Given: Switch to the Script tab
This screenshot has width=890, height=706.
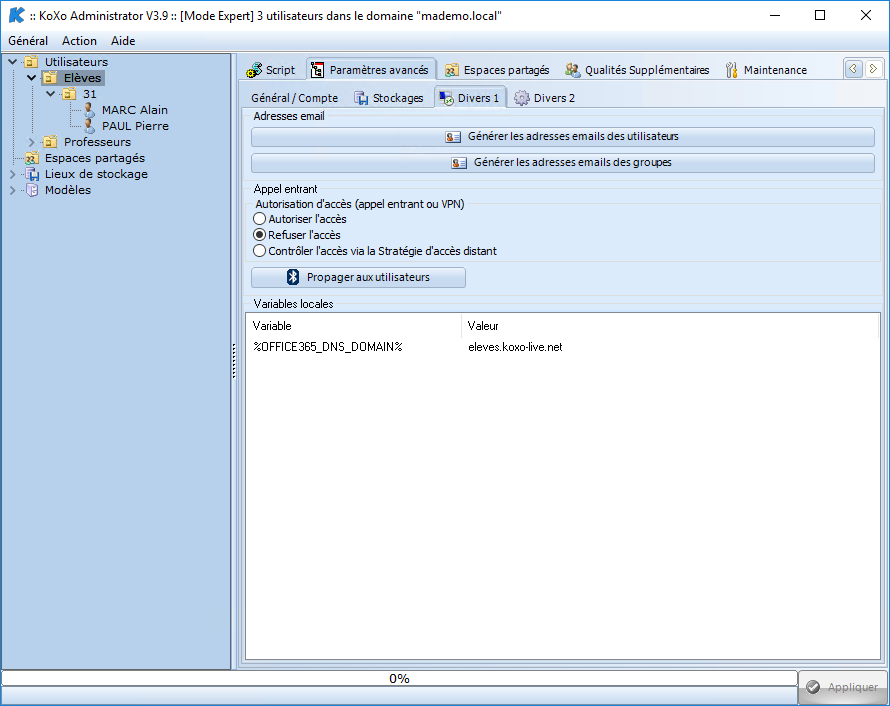Looking at the screenshot, I should pos(271,70).
